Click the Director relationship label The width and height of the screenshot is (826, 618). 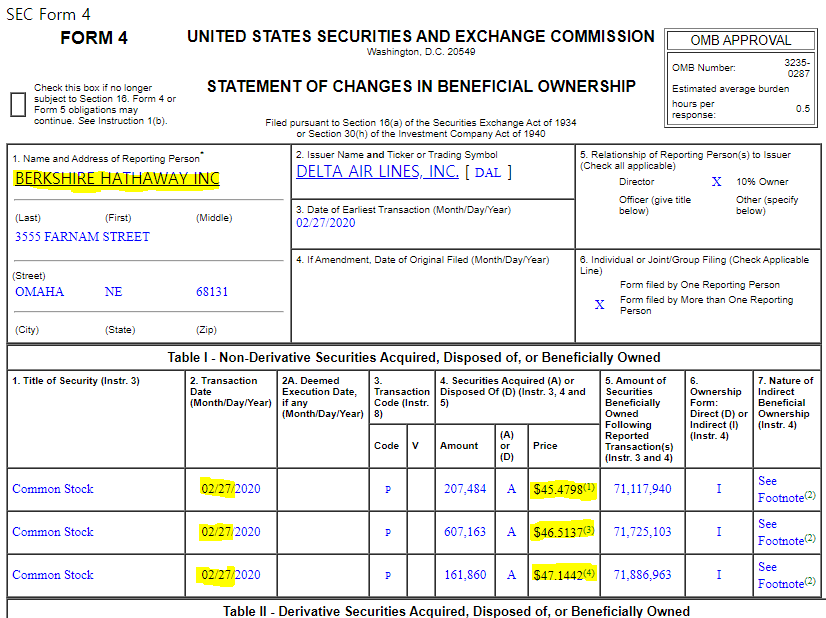[636, 182]
